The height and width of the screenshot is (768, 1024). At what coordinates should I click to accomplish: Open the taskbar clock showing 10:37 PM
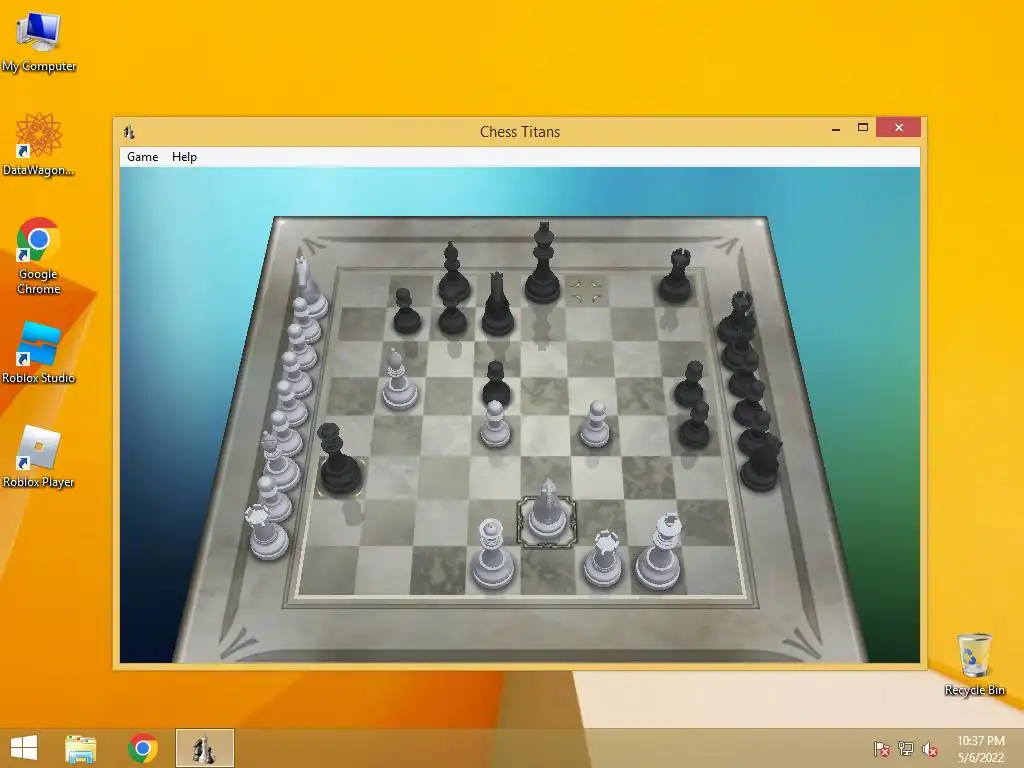pos(981,749)
